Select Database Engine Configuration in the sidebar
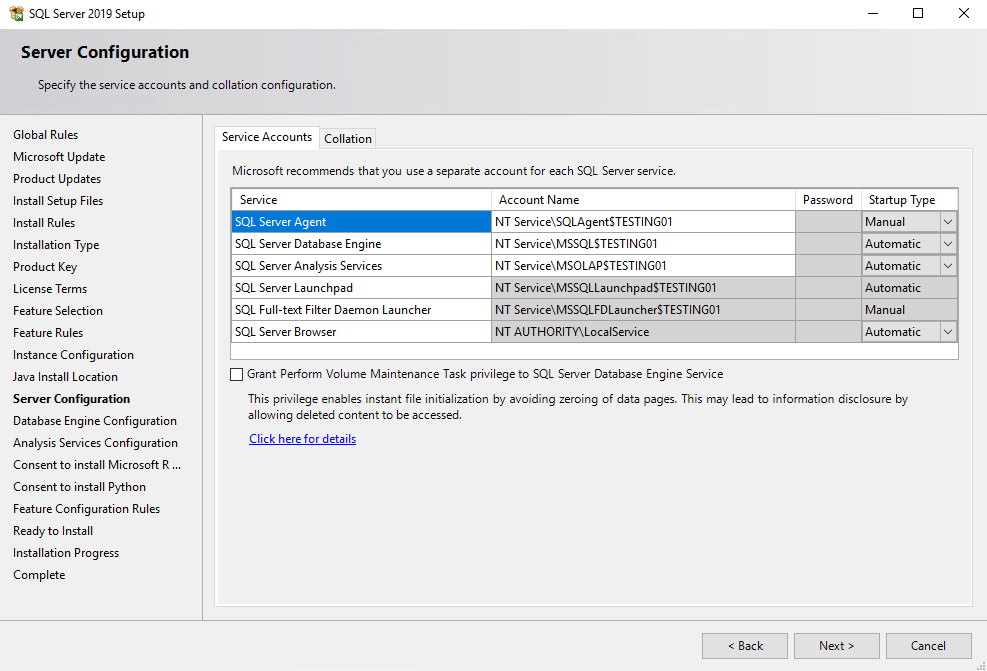The height and width of the screenshot is (671, 987). coord(94,420)
